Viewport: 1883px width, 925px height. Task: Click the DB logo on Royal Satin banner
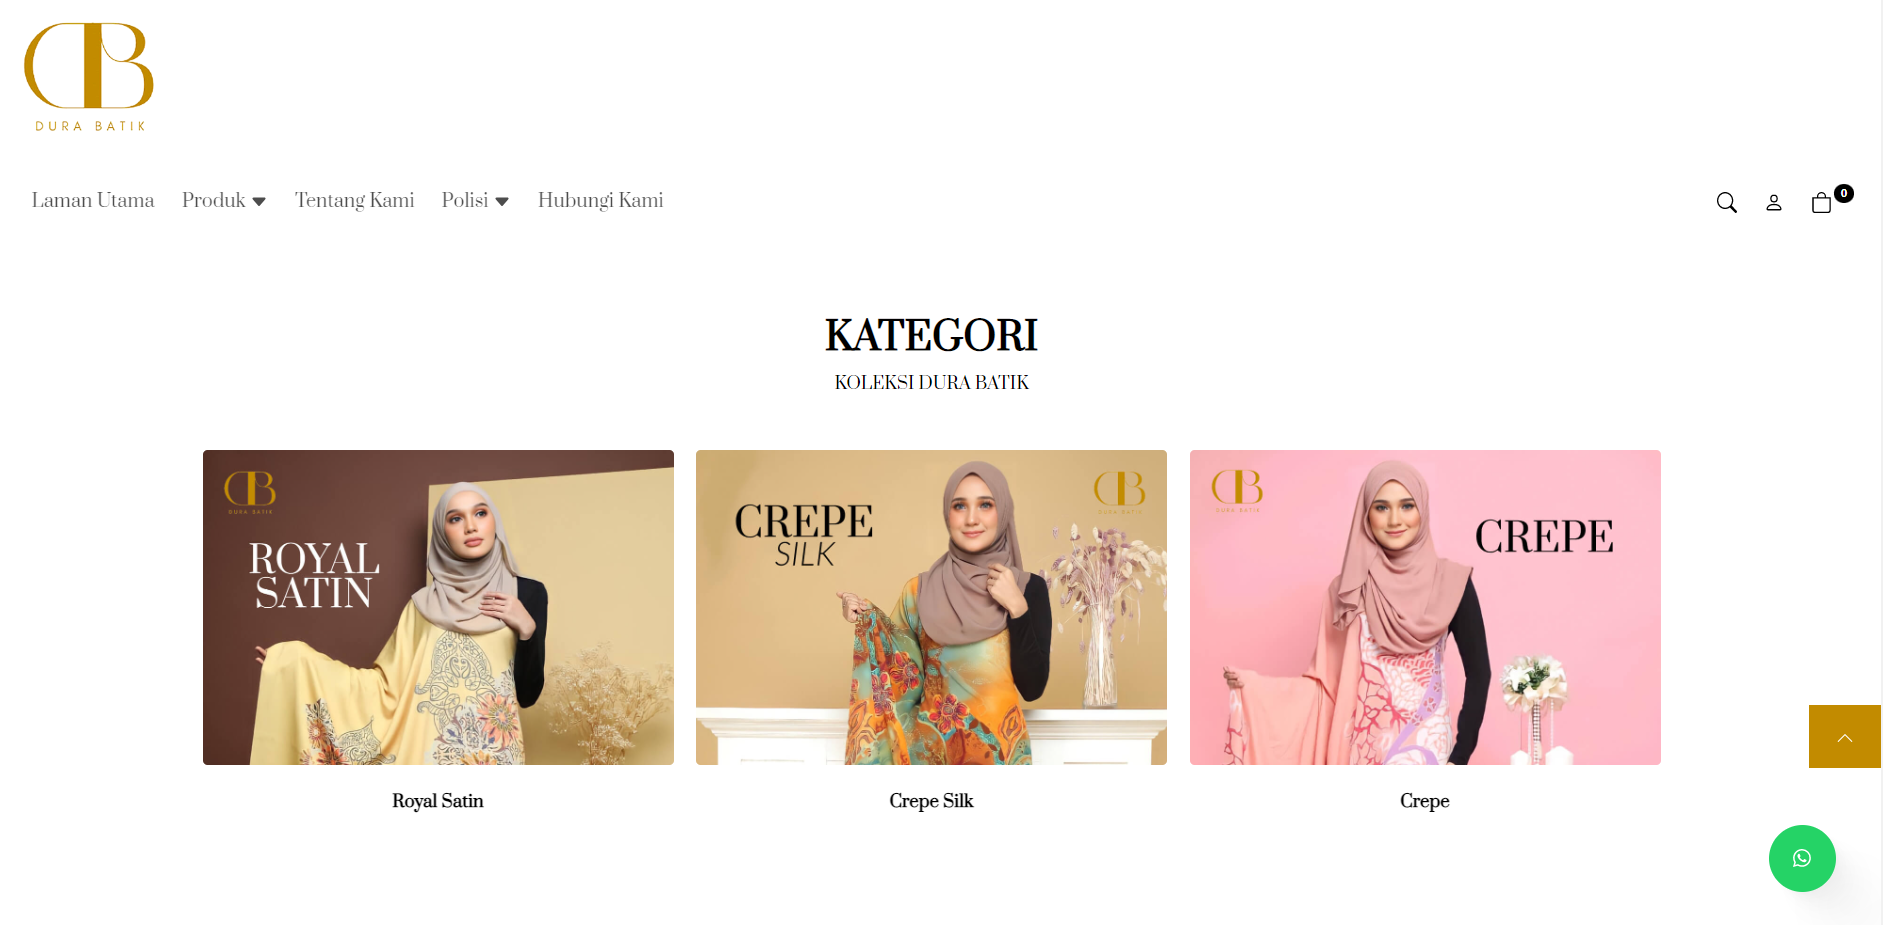point(250,492)
